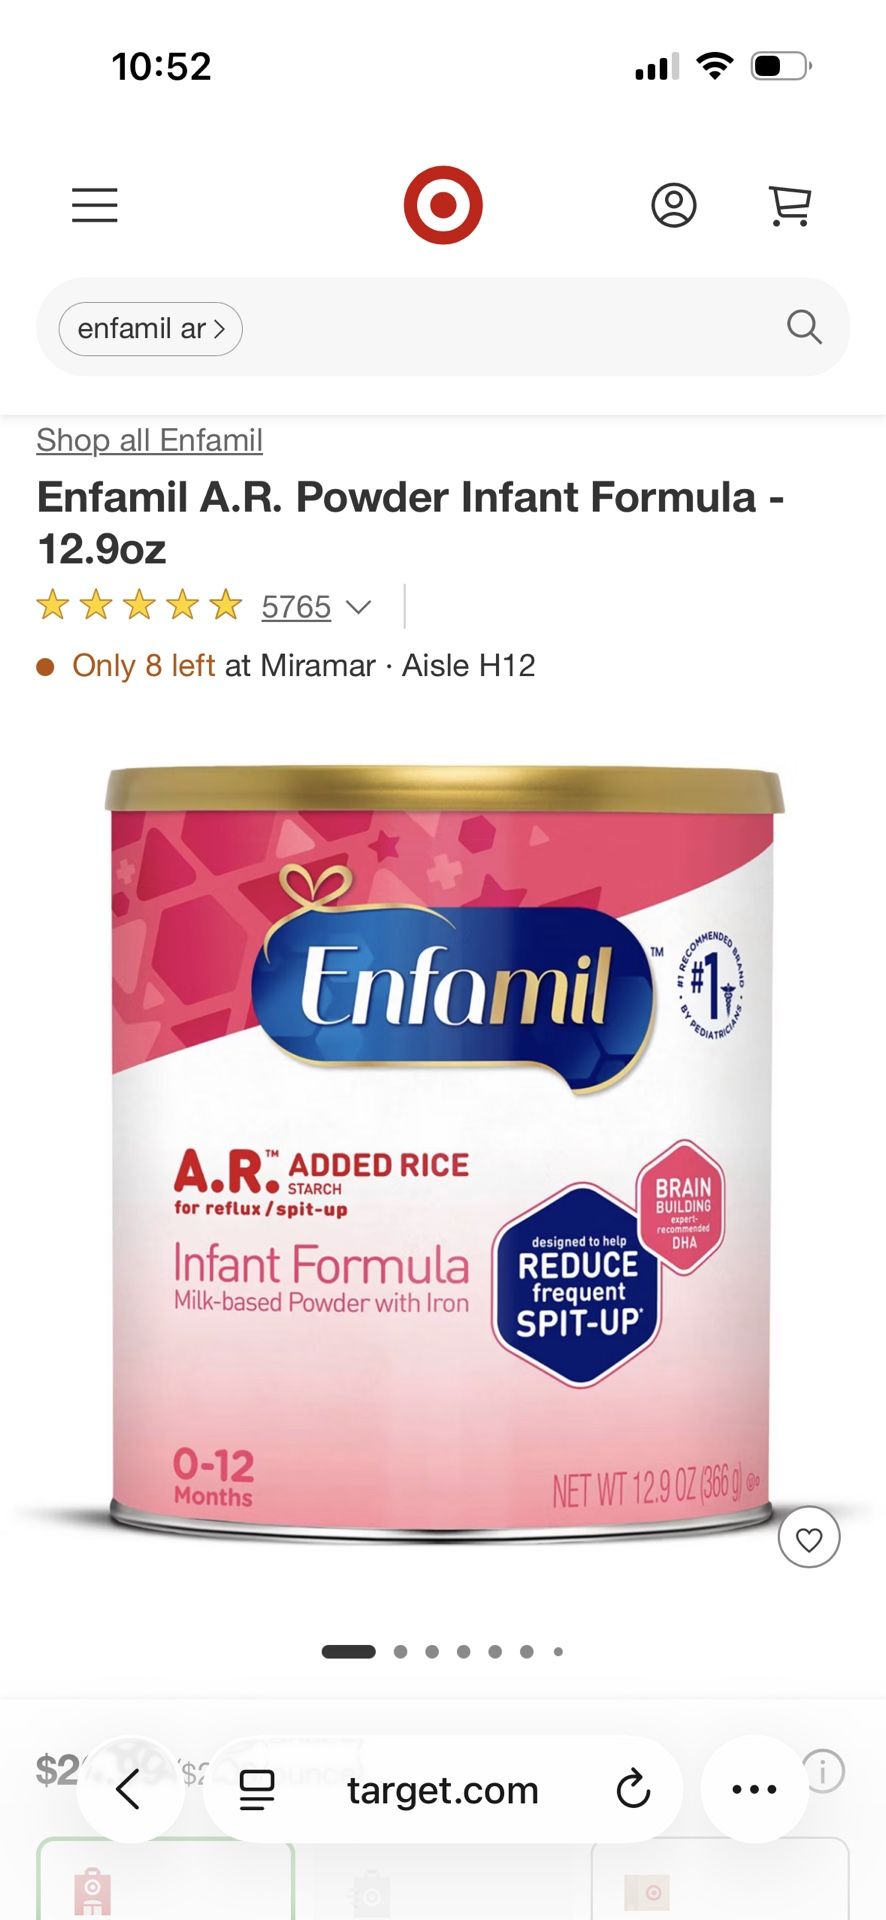Reload the page with the refresh icon
This screenshot has height=1920, width=886.
(633, 1789)
